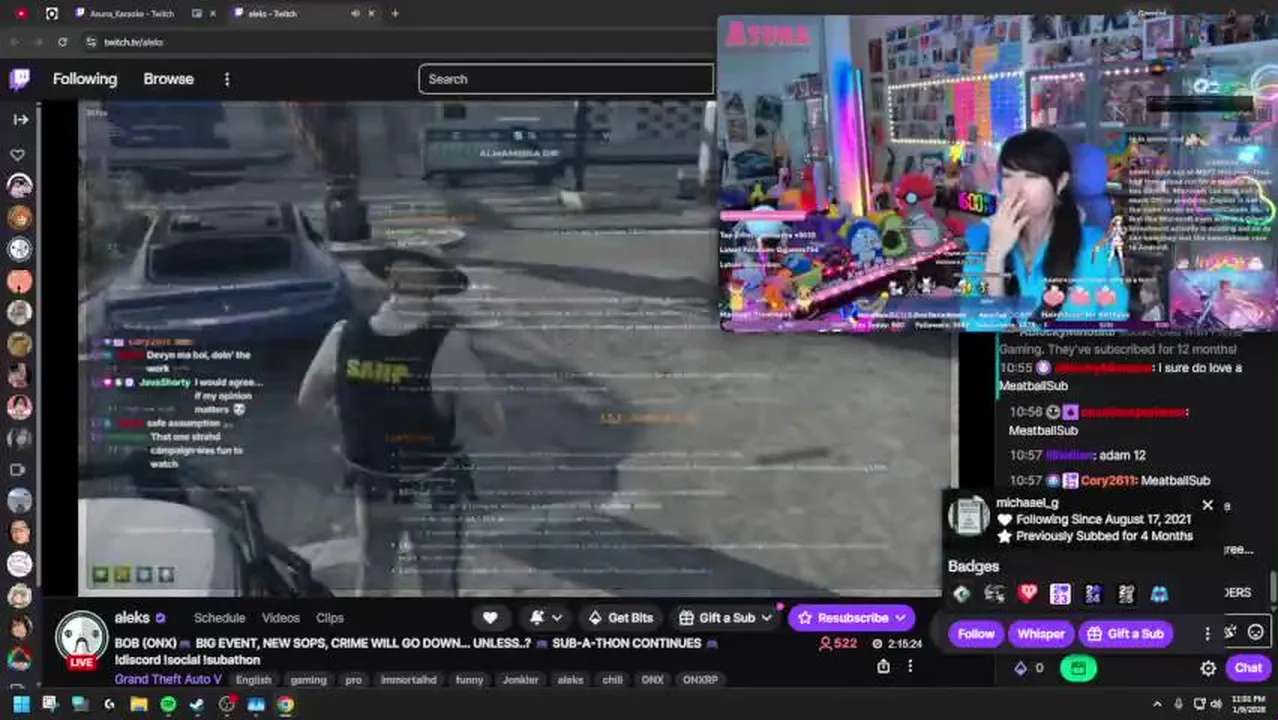Open the emote picker smiley icon
The image size is (1278, 720).
[x=1255, y=632]
